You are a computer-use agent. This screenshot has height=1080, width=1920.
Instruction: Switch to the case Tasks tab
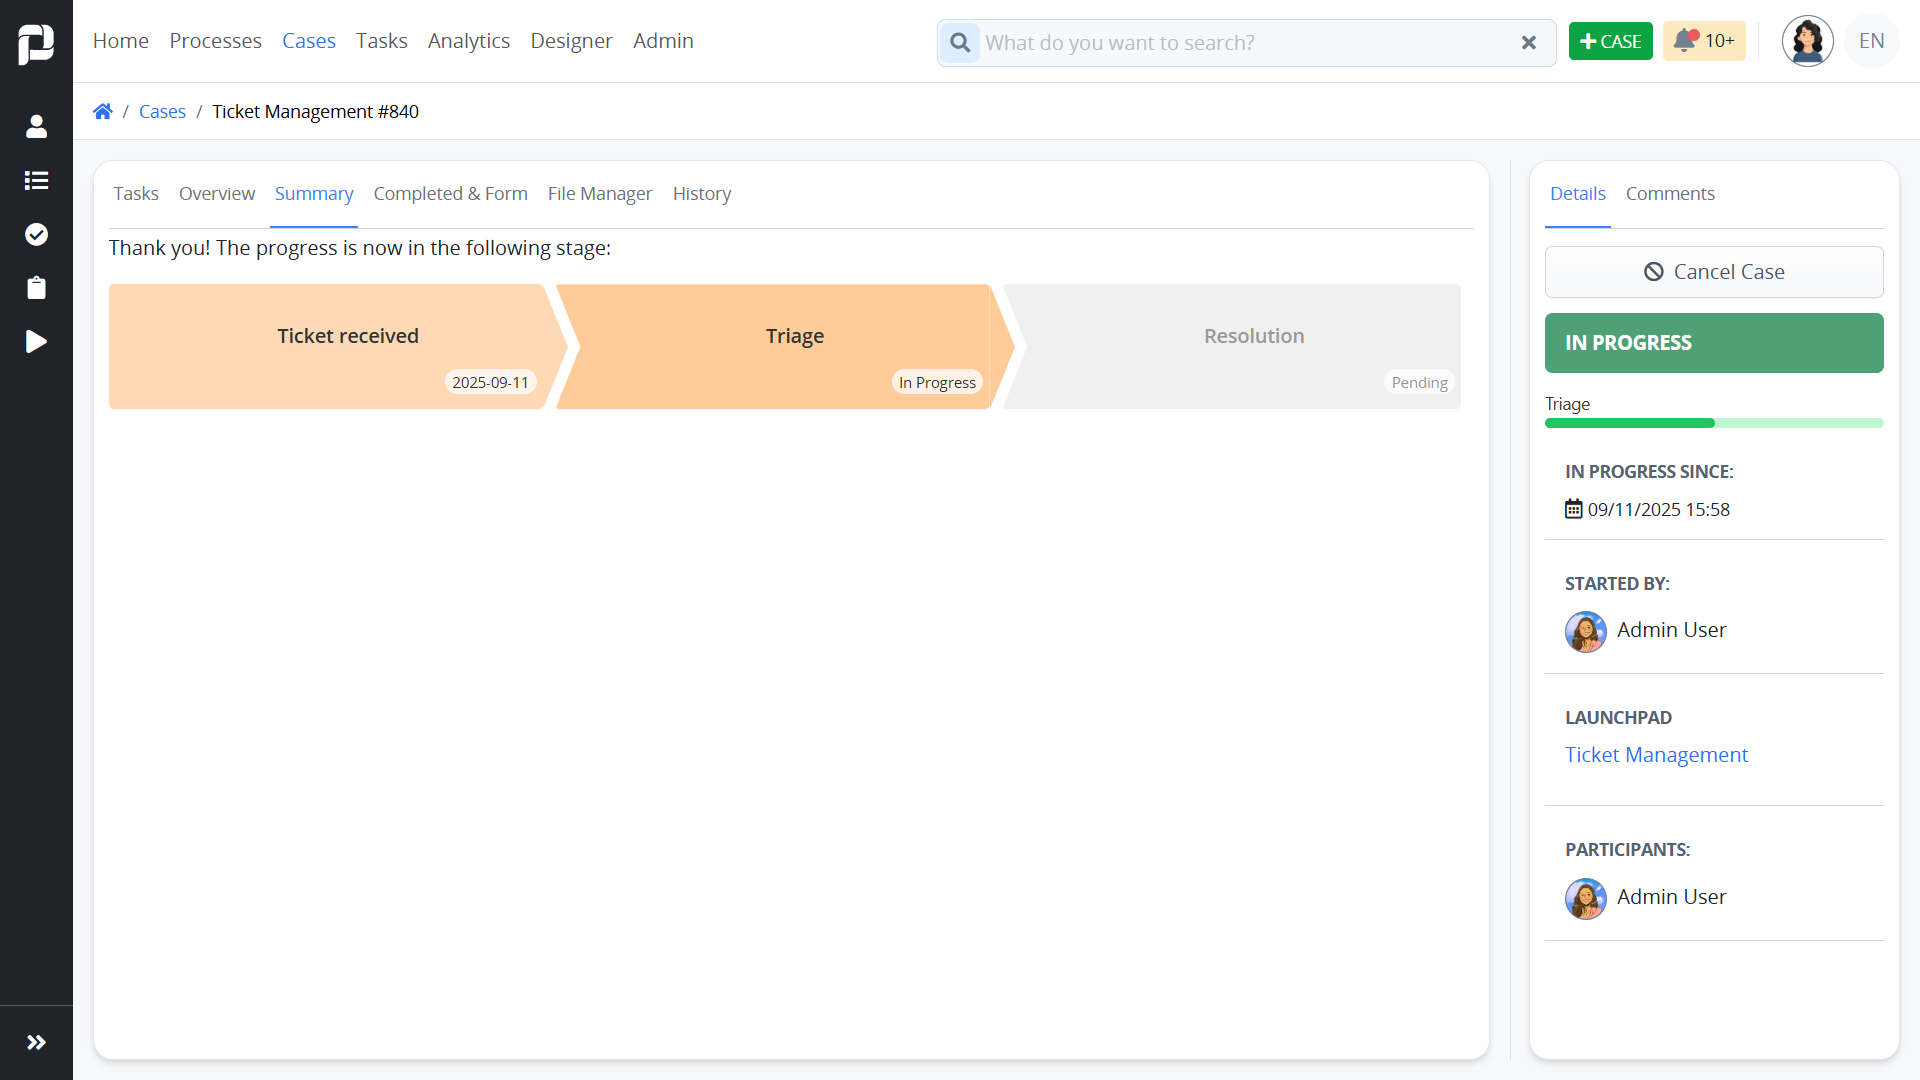(136, 193)
